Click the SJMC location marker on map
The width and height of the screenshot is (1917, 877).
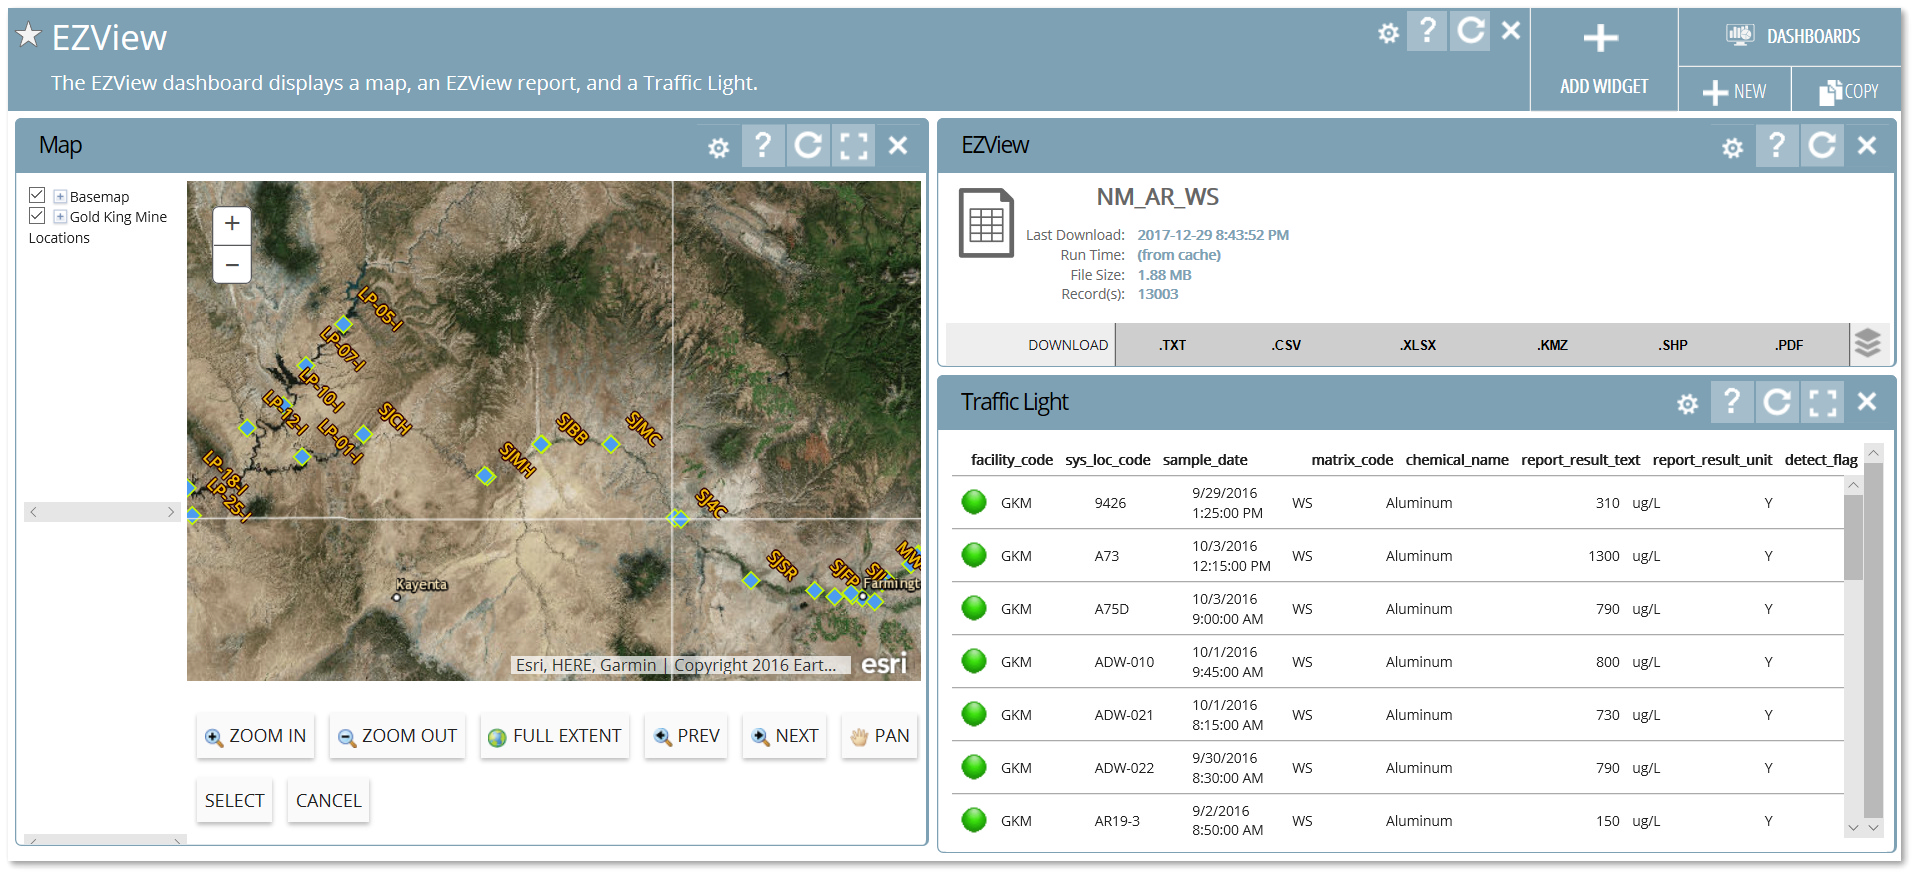(611, 443)
